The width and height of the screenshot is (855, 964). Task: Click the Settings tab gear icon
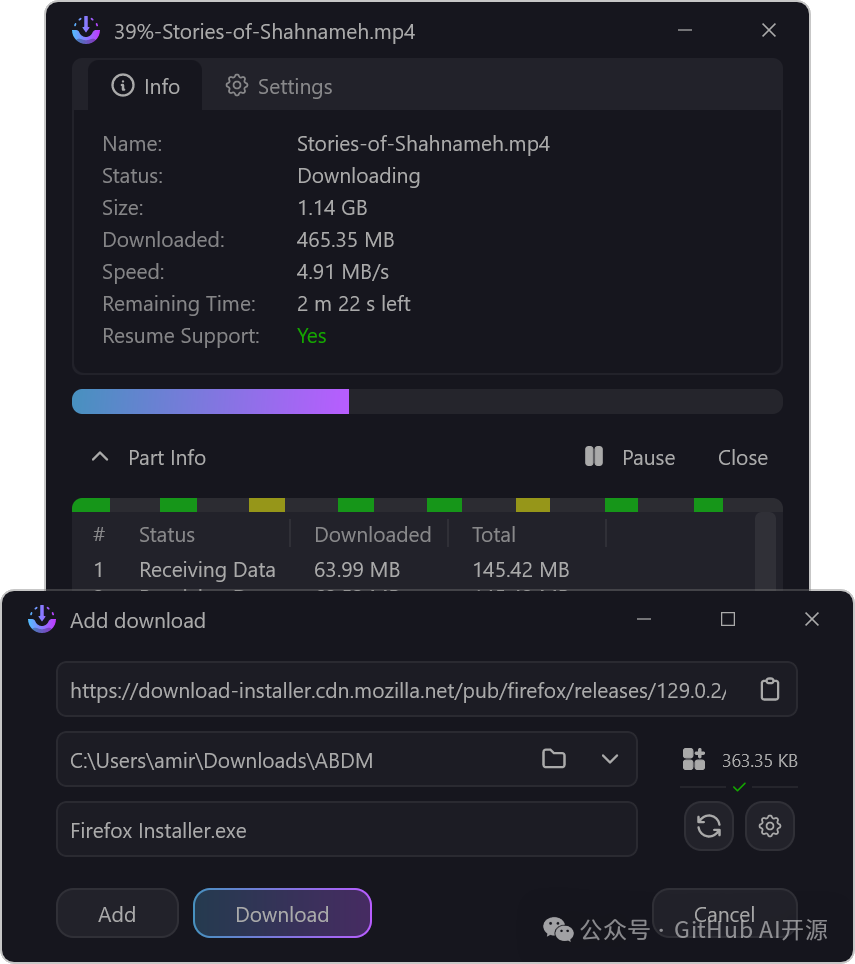click(237, 86)
